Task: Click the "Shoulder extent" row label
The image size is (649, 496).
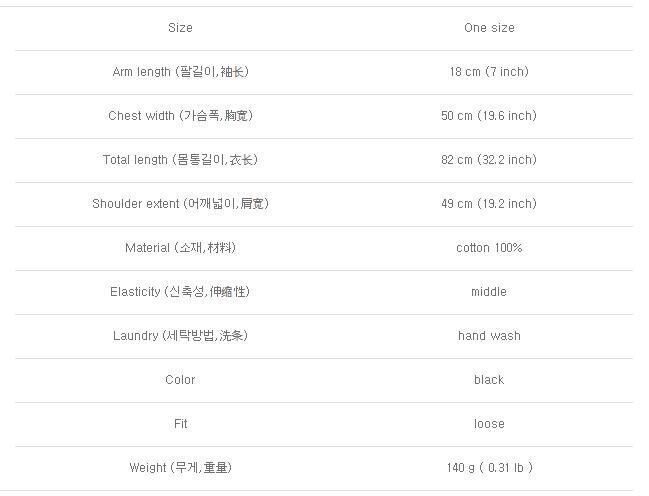Action: coord(180,204)
